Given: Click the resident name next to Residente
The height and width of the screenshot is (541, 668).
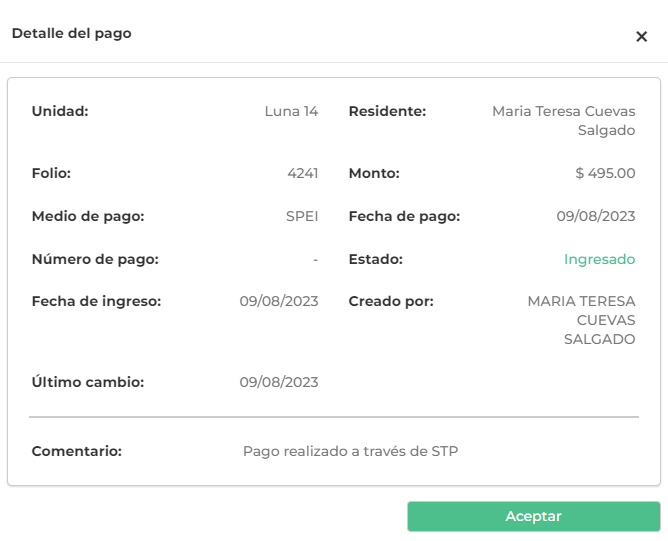Looking at the screenshot, I should pyautogui.click(x=564, y=121).
